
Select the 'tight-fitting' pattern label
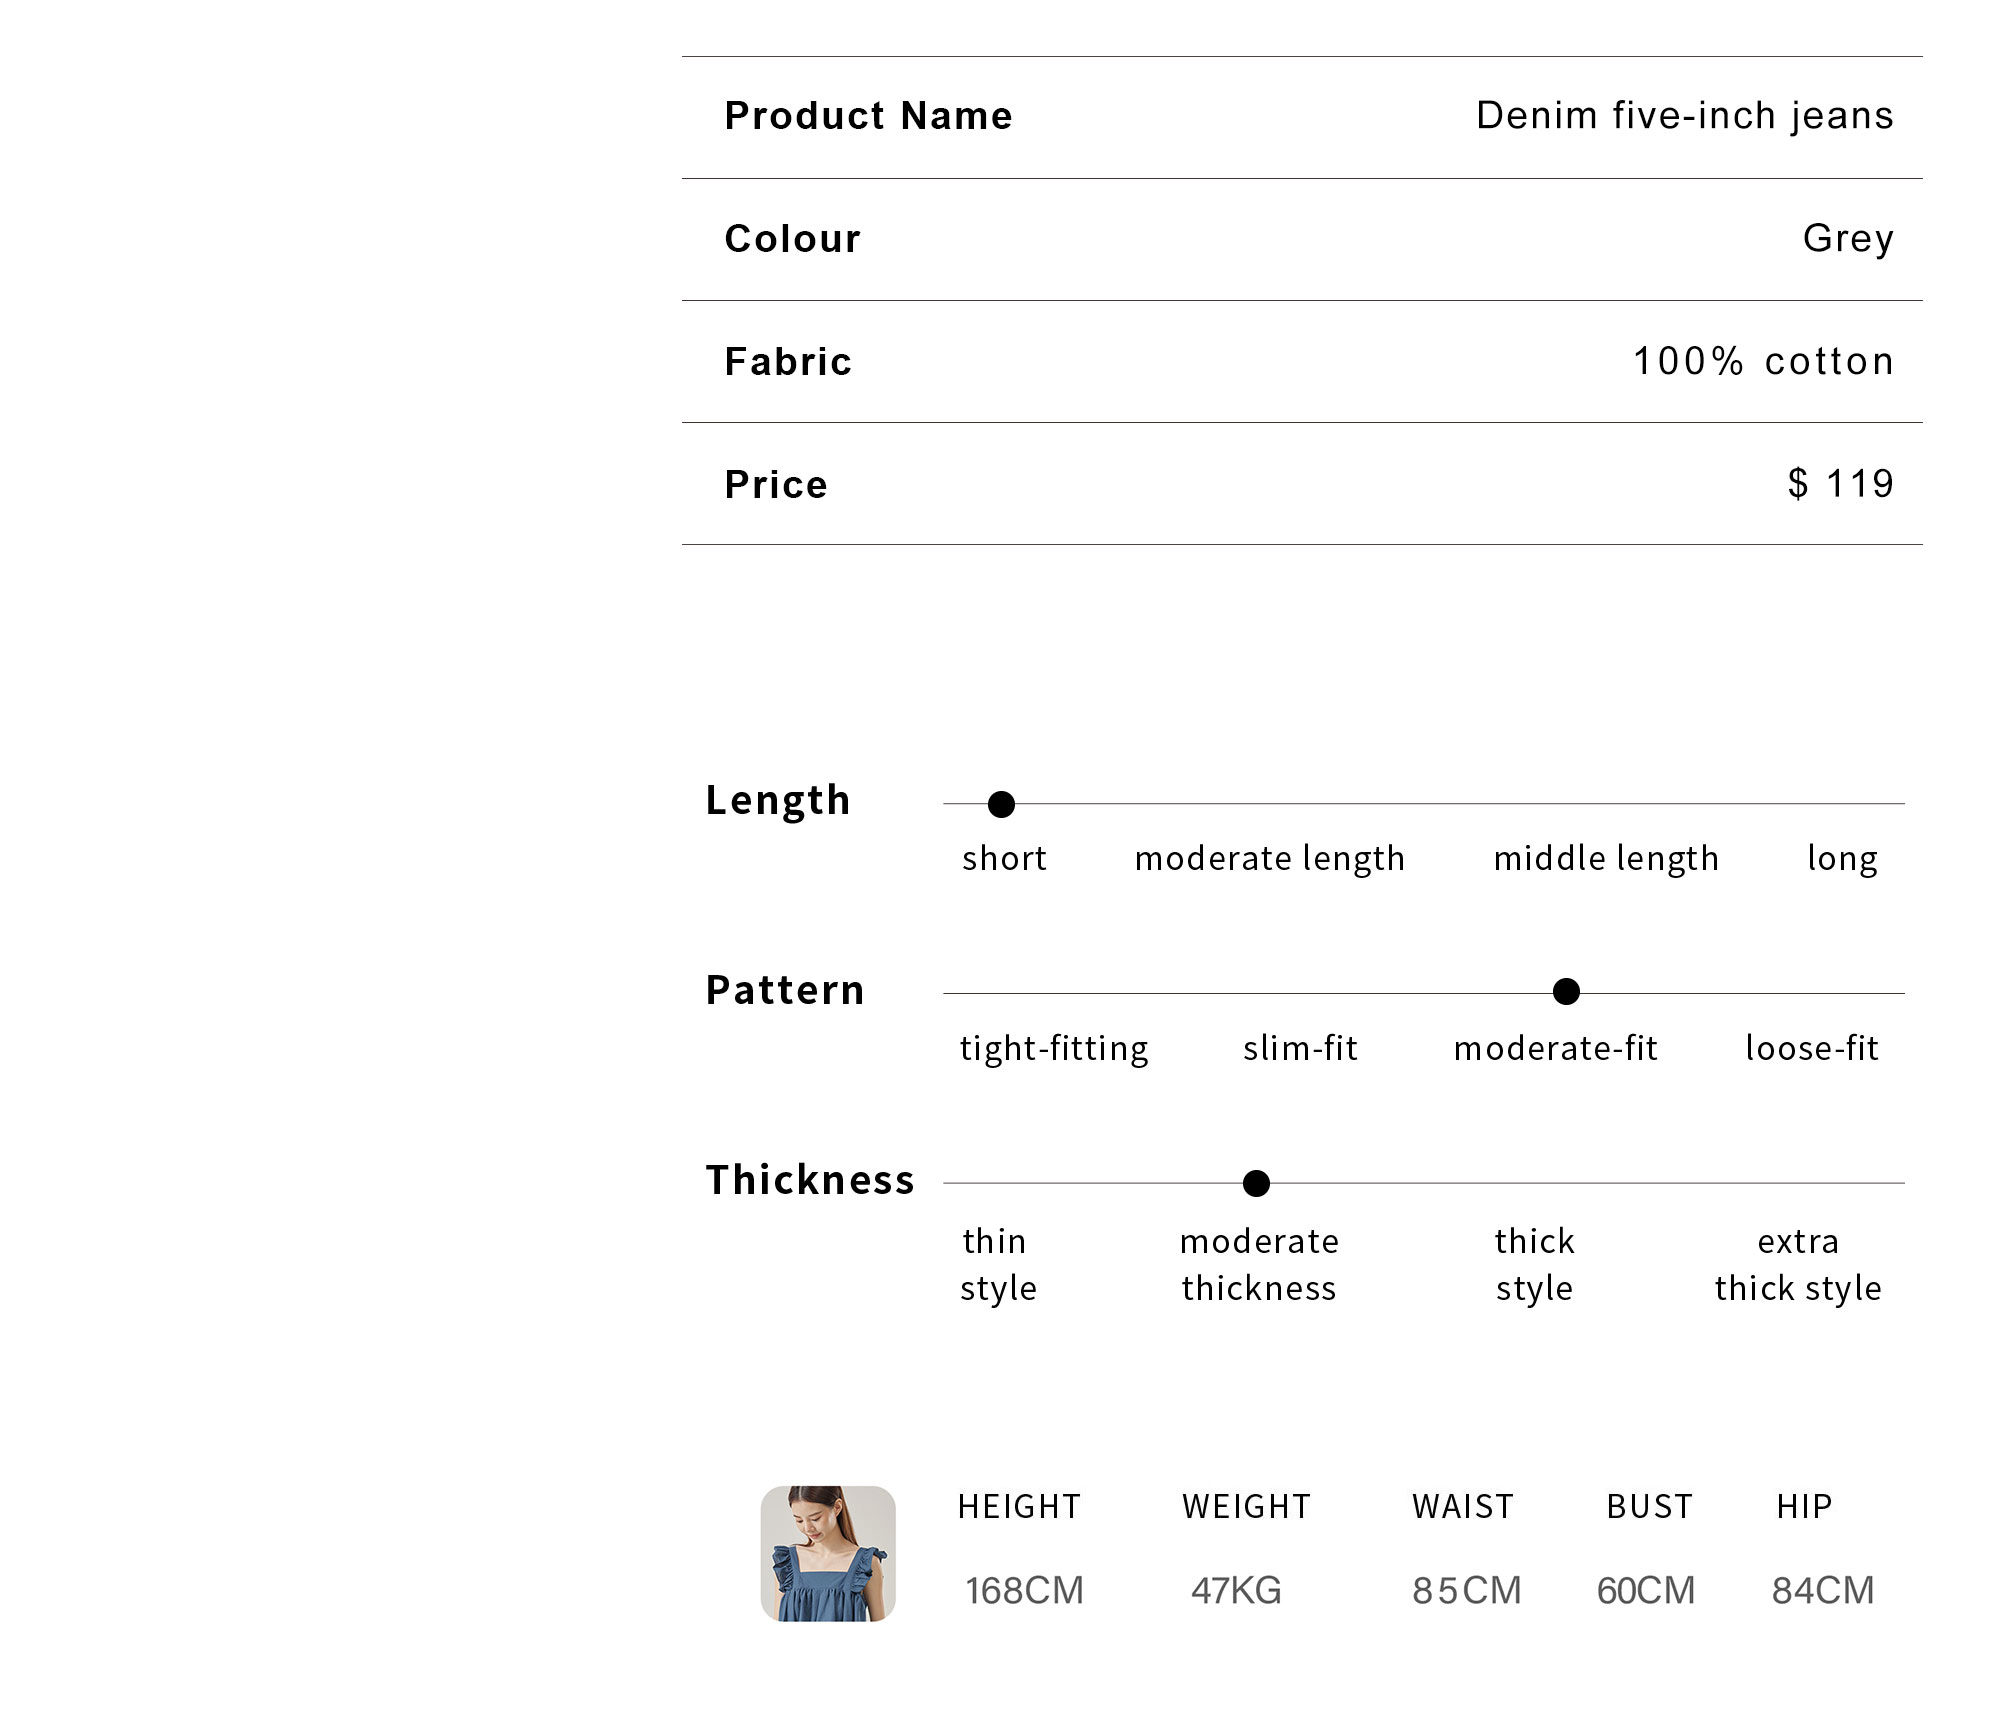click(1054, 1049)
